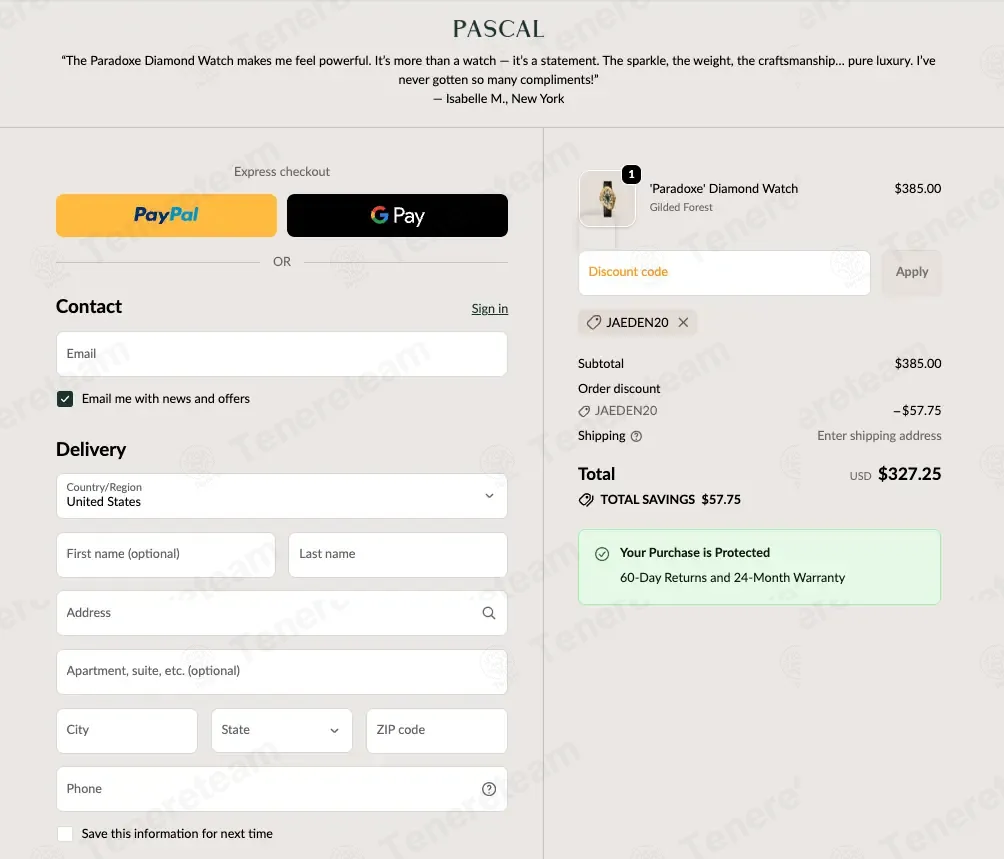Viewport: 1004px width, 859px height.
Task: Click the purchase protected checkmark icon
Action: (x=602, y=553)
